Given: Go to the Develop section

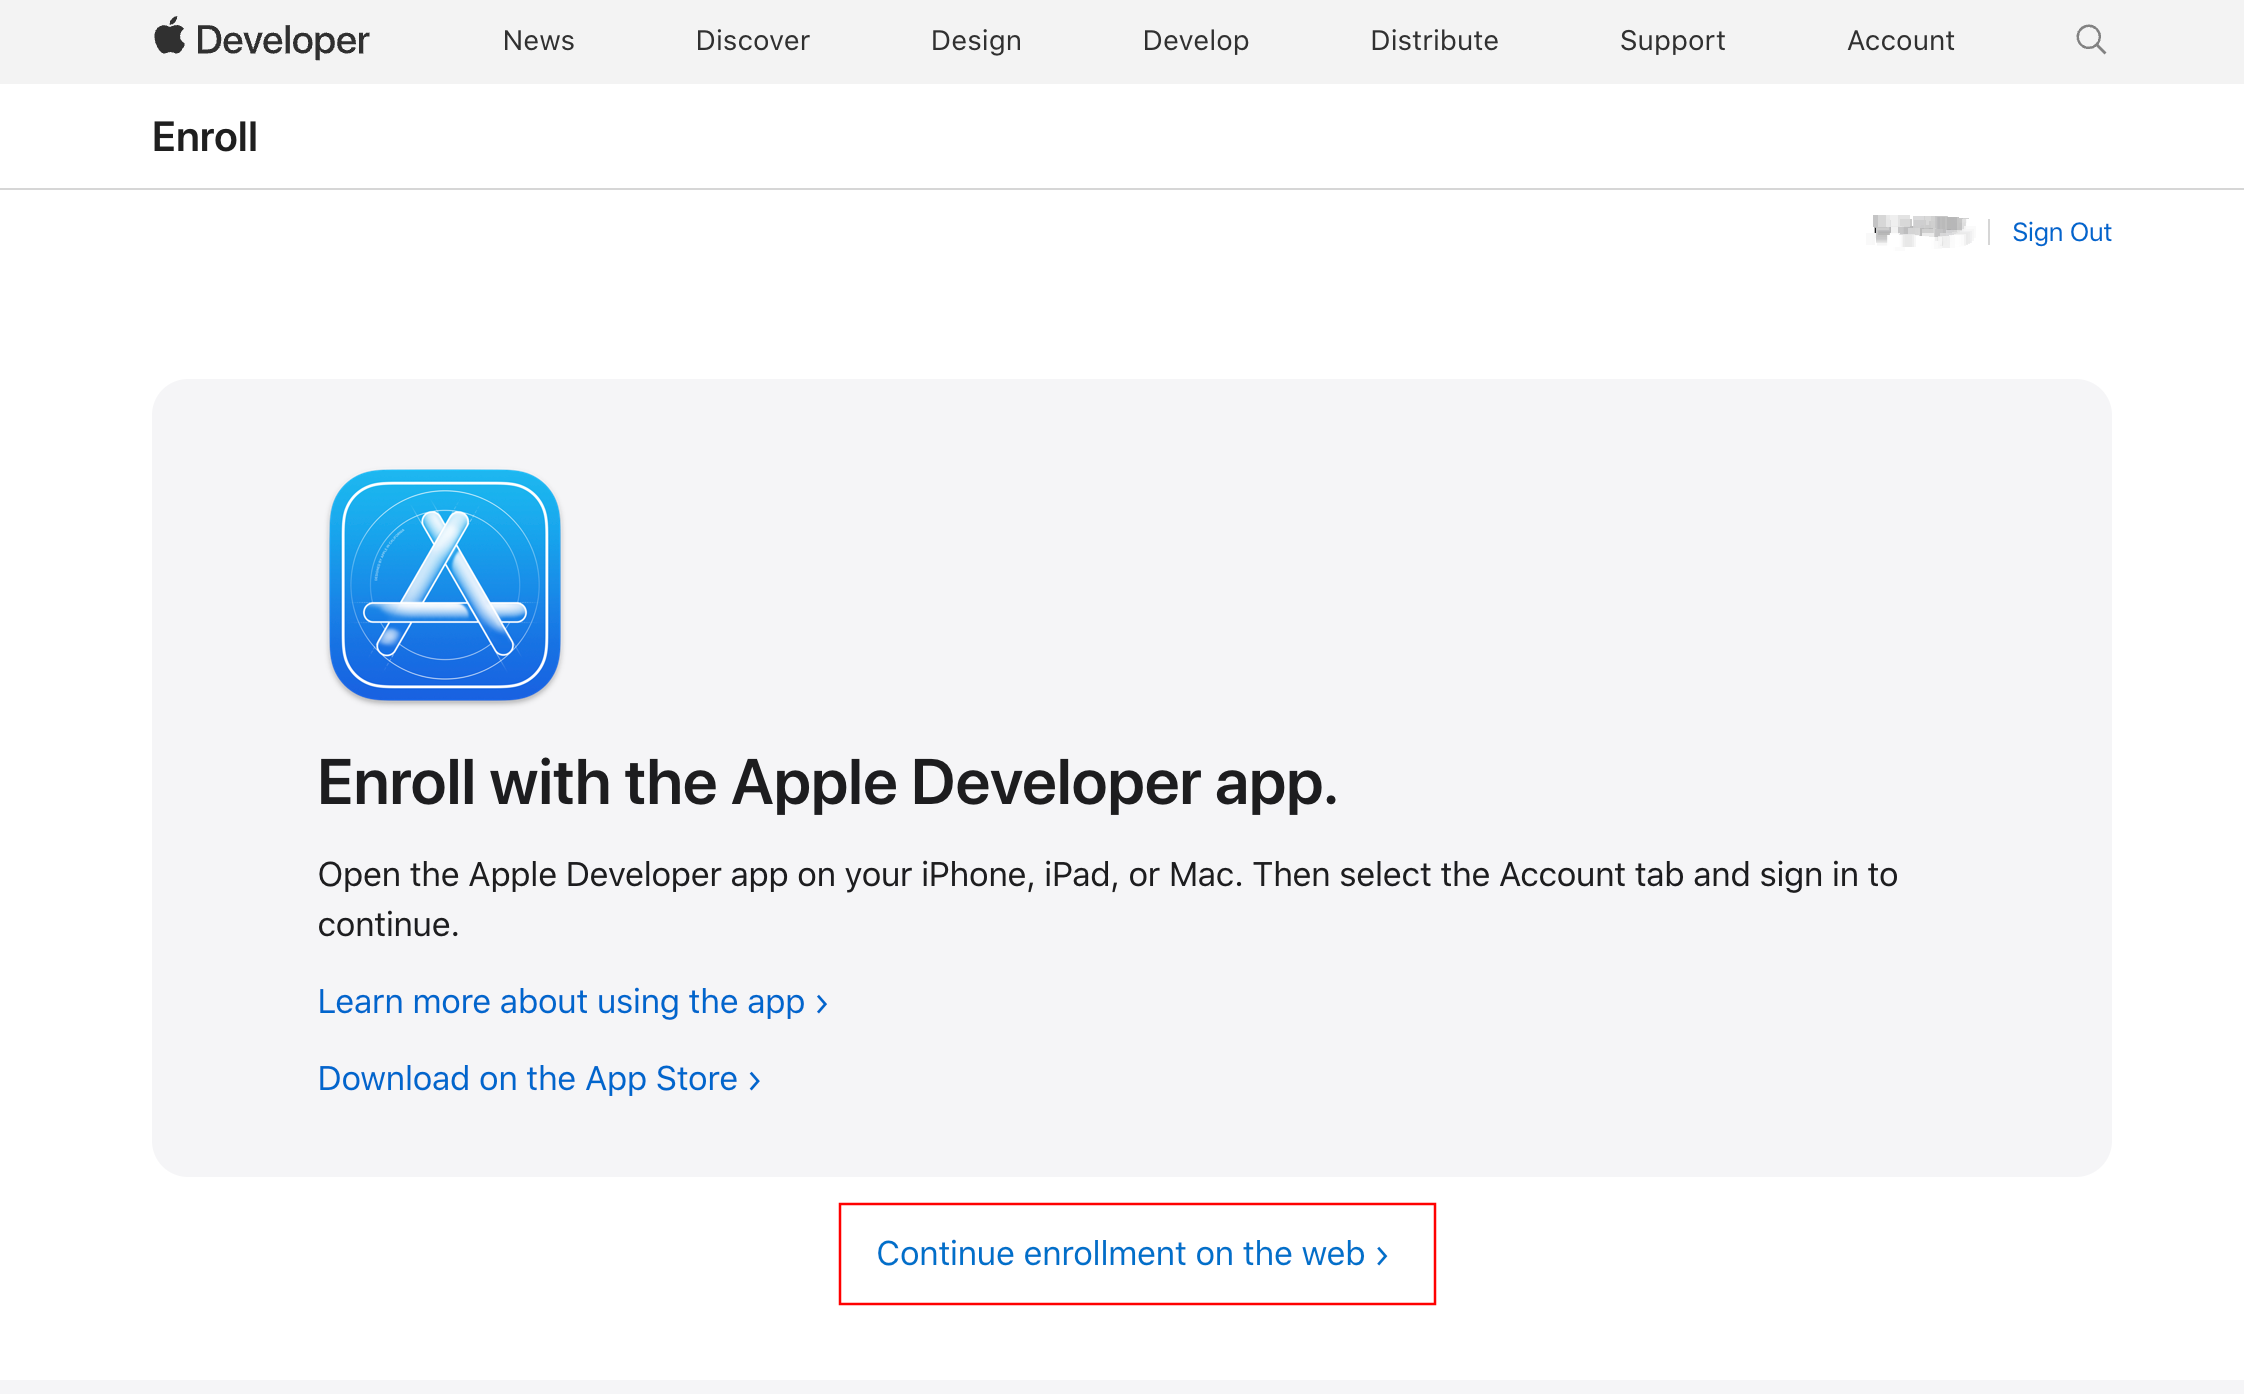Looking at the screenshot, I should [1196, 40].
